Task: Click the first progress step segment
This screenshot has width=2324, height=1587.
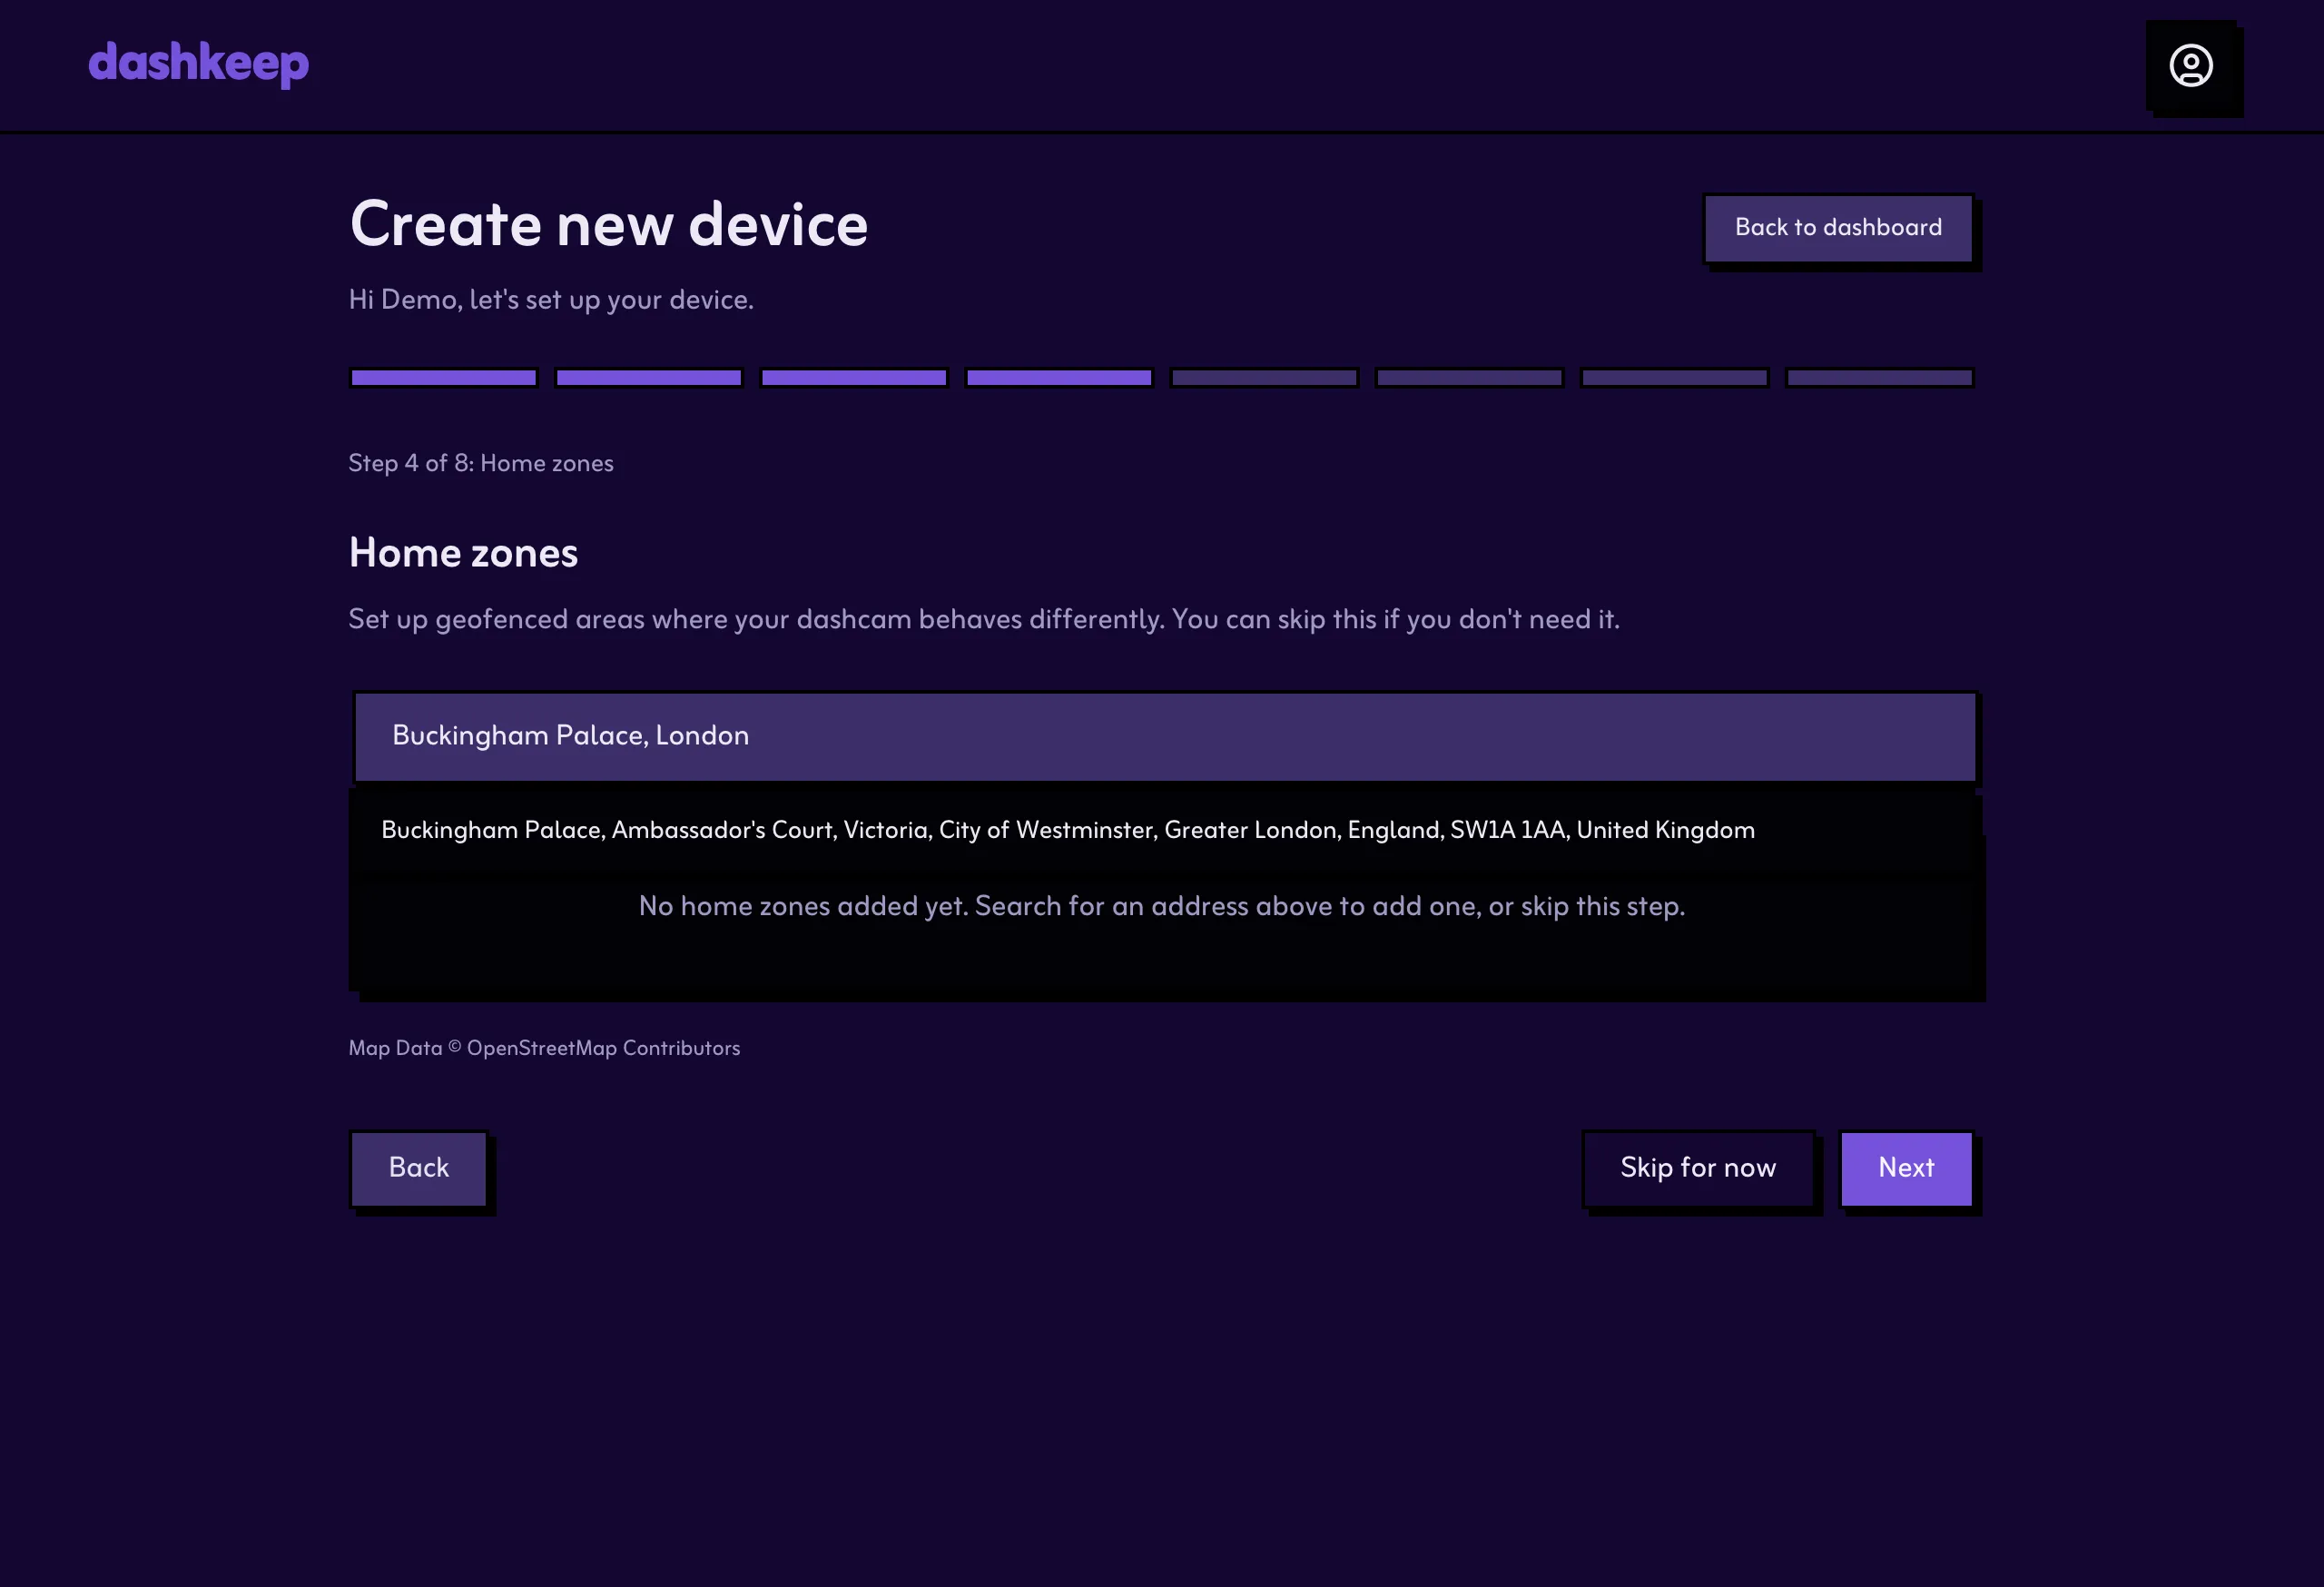Action: (x=444, y=378)
